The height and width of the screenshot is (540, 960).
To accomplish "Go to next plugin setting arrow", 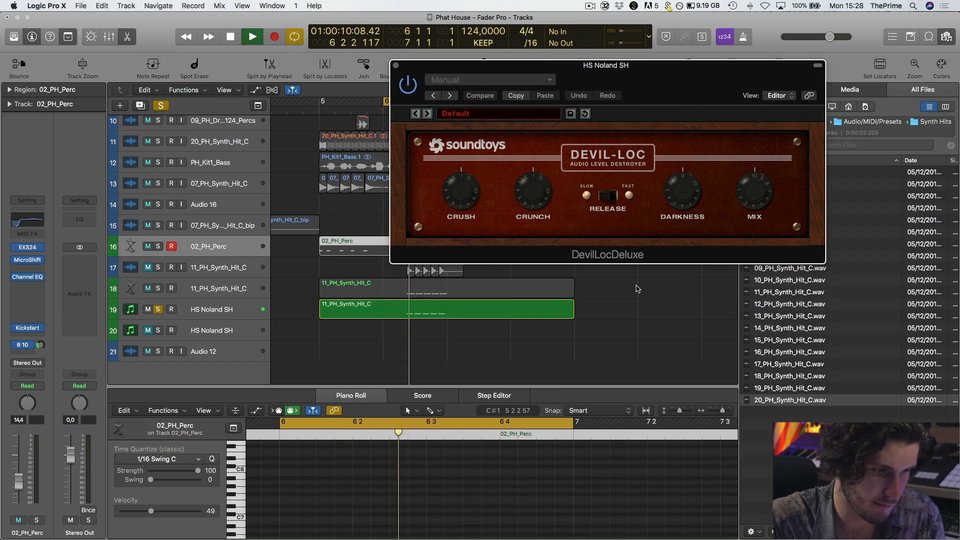I will click(449, 96).
